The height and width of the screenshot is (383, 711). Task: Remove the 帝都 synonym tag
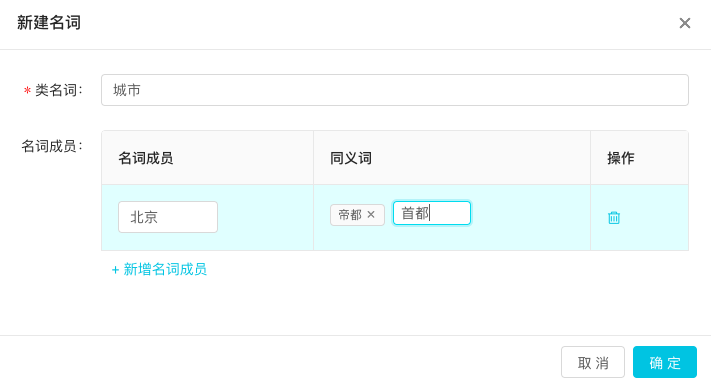pos(371,214)
